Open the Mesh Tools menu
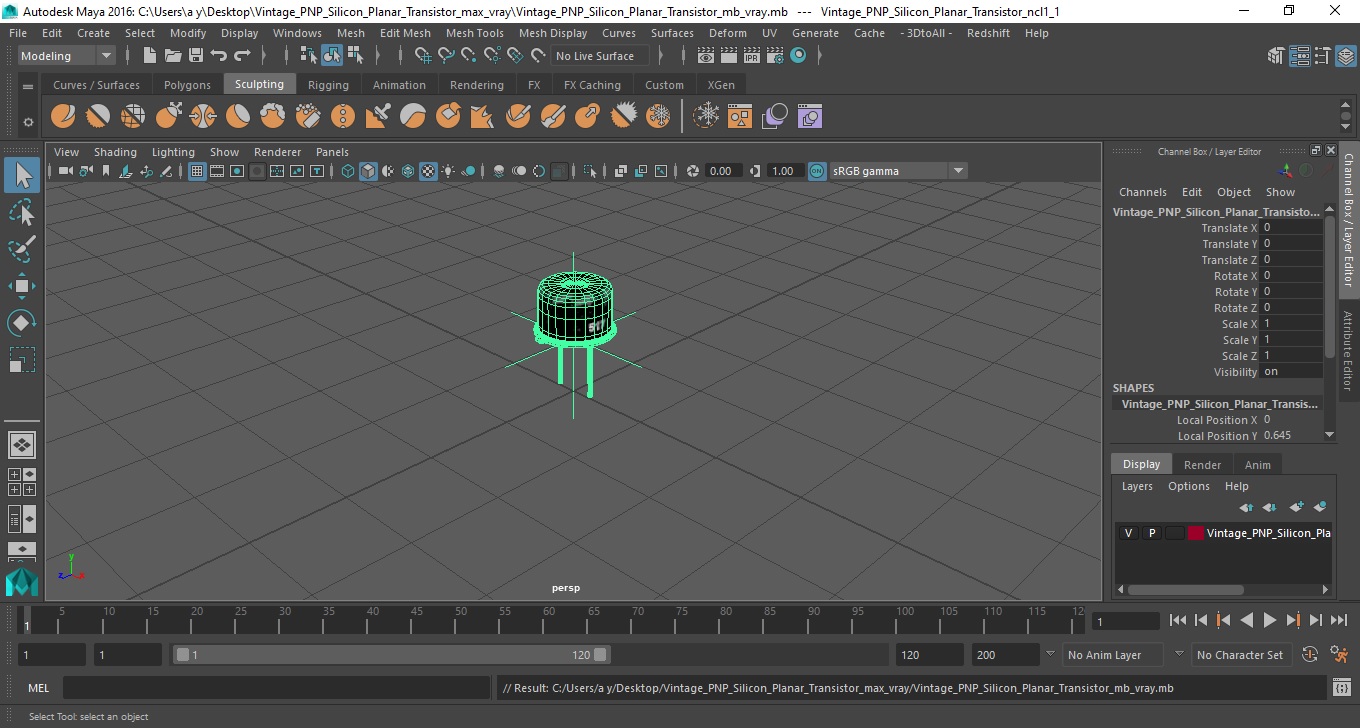Screen dimensions: 1360x728 [x=474, y=33]
